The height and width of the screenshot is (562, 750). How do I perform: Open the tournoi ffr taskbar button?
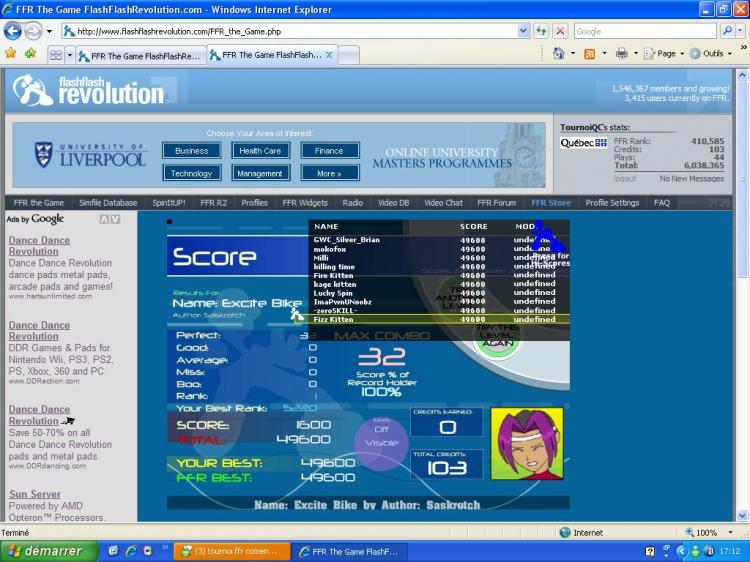point(232,551)
